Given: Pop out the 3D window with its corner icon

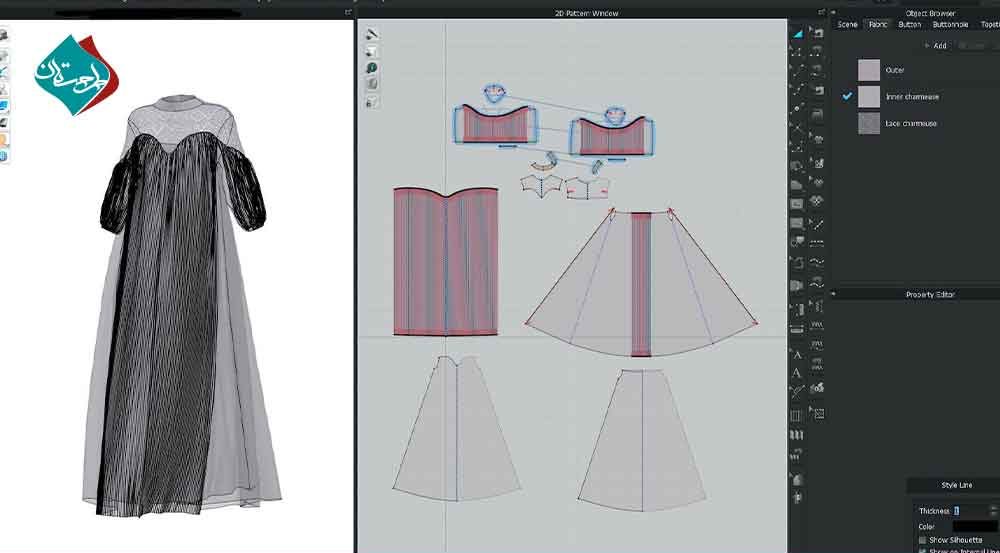Looking at the screenshot, I should (x=348, y=11).
